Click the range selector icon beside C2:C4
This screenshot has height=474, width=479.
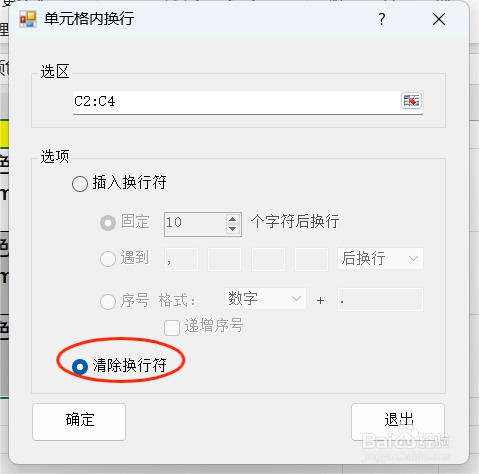click(x=411, y=101)
